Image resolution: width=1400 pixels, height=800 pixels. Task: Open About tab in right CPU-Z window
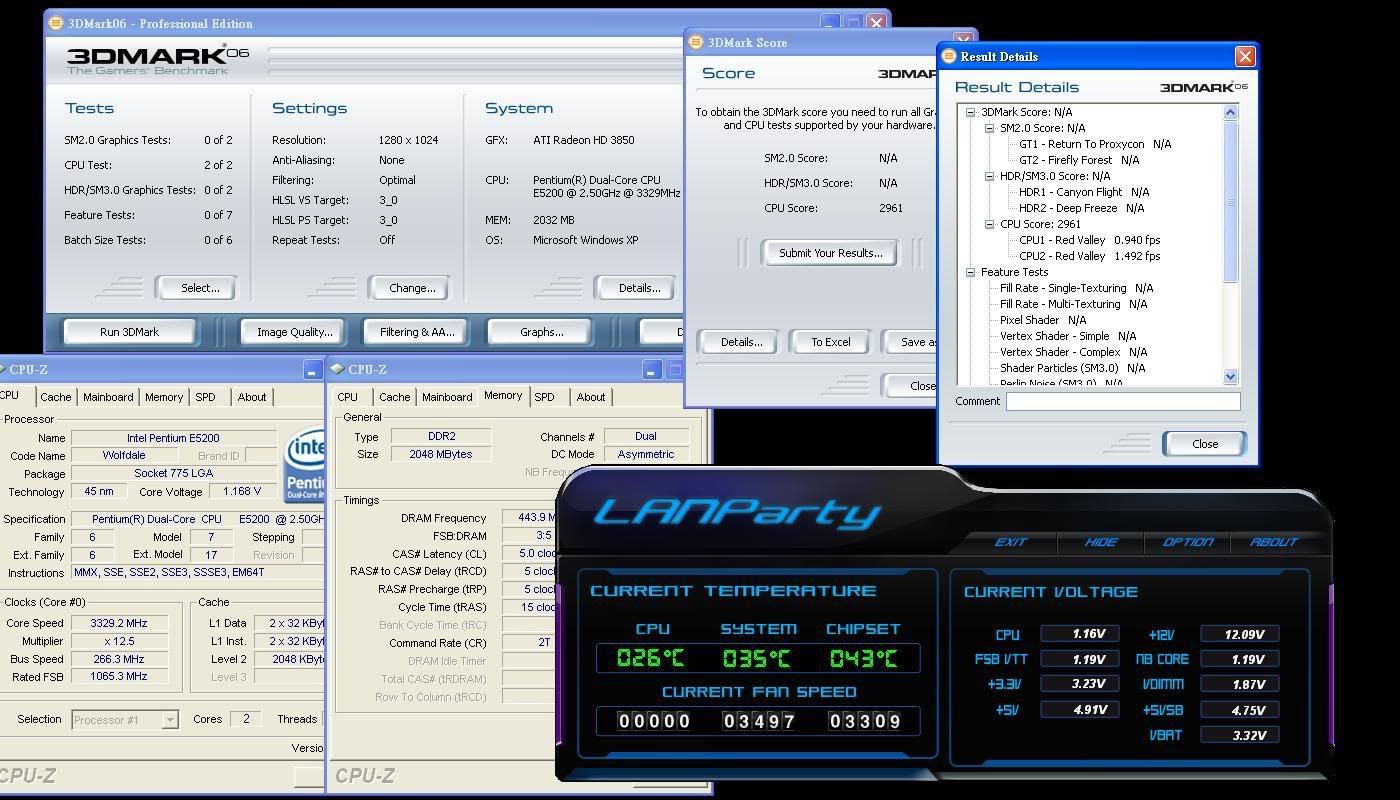591,397
